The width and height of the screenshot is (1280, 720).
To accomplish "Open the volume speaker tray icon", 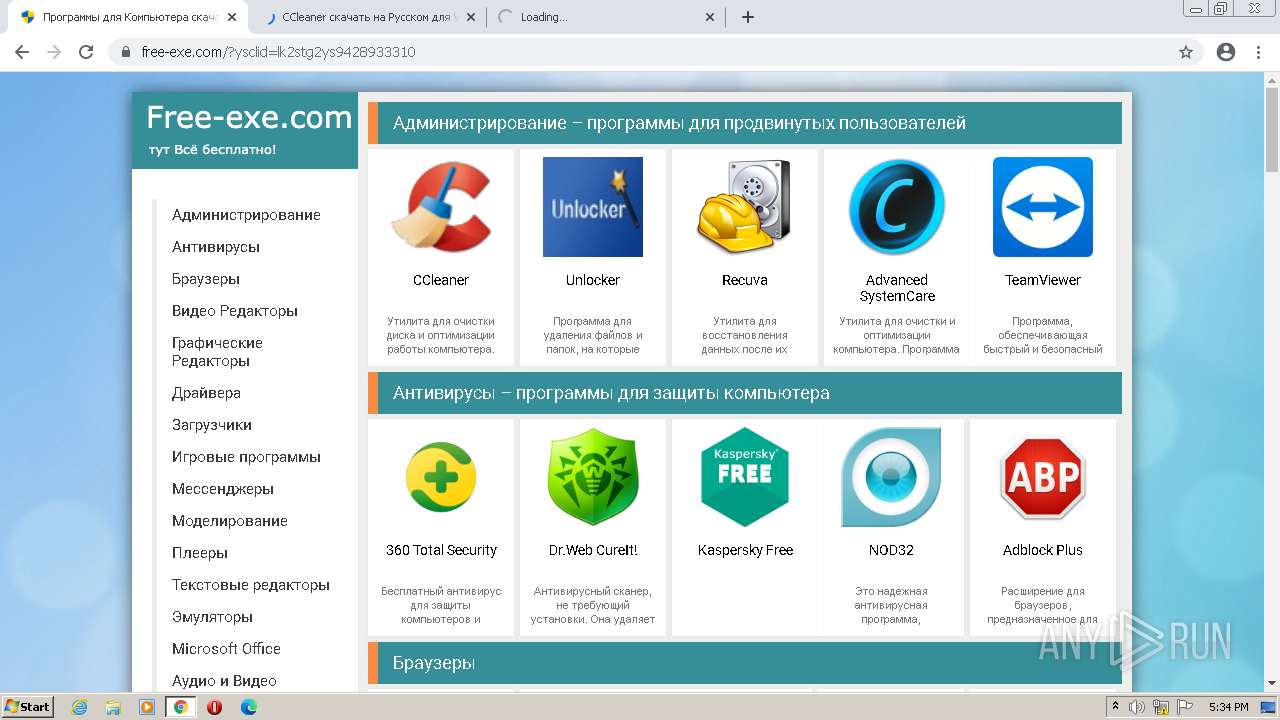I will pos(1136,707).
